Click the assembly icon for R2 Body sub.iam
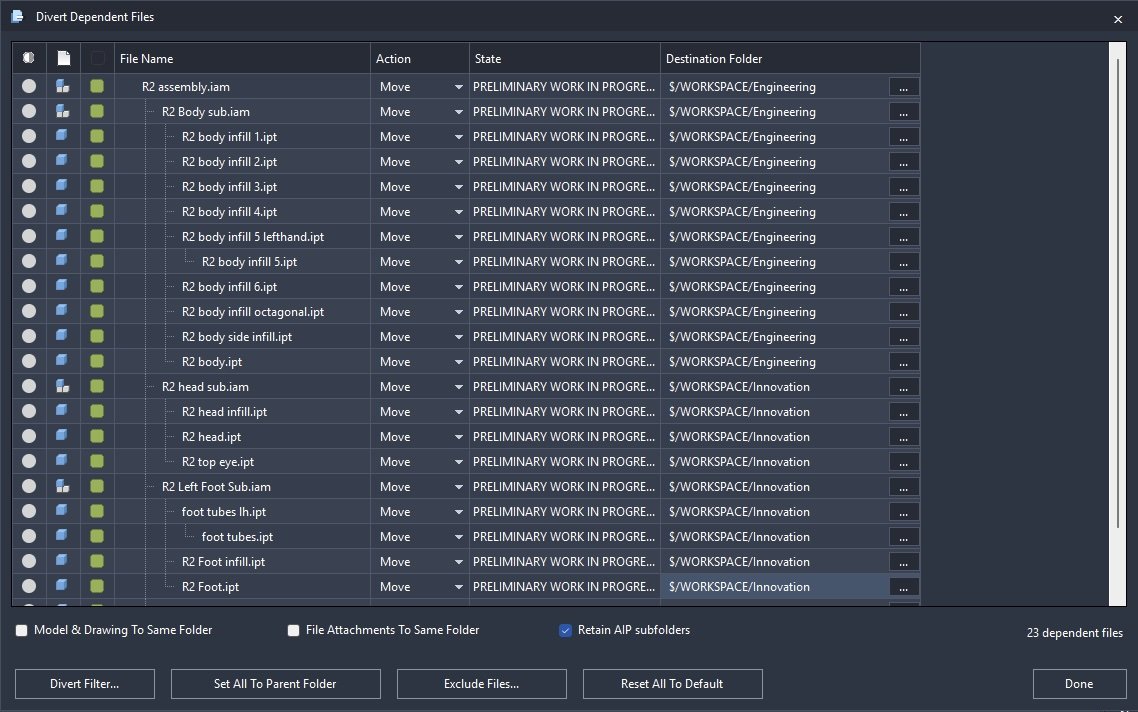This screenshot has height=712, width=1138. coord(62,112)
